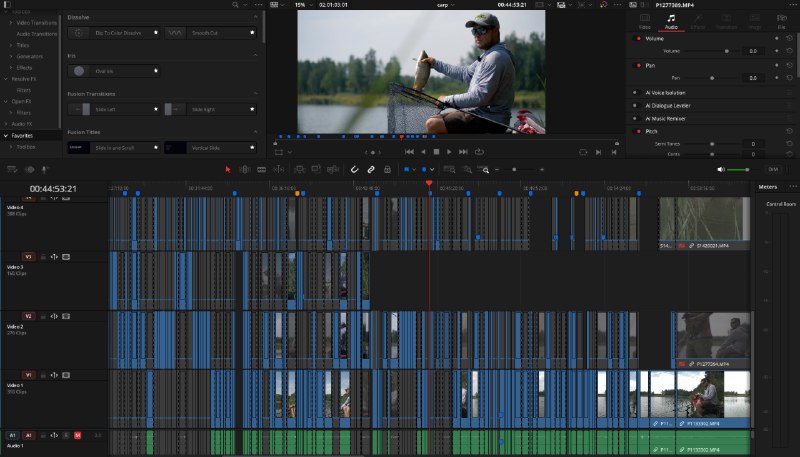Click the DIM audio button
The height and width of the screenshot is (457, 800).
point(773,169)
